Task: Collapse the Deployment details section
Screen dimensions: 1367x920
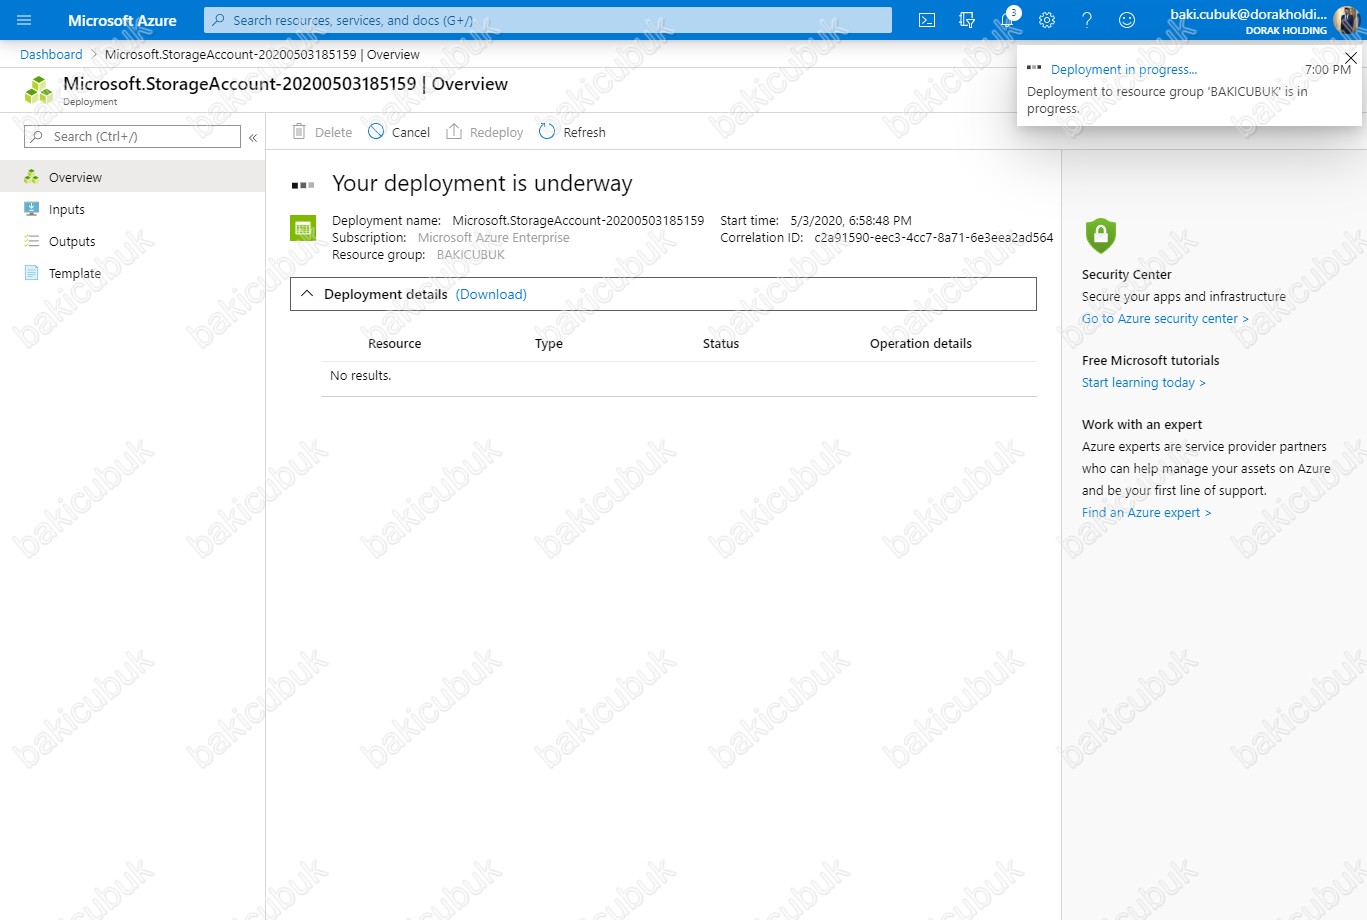Action: (x=308, y=294)
